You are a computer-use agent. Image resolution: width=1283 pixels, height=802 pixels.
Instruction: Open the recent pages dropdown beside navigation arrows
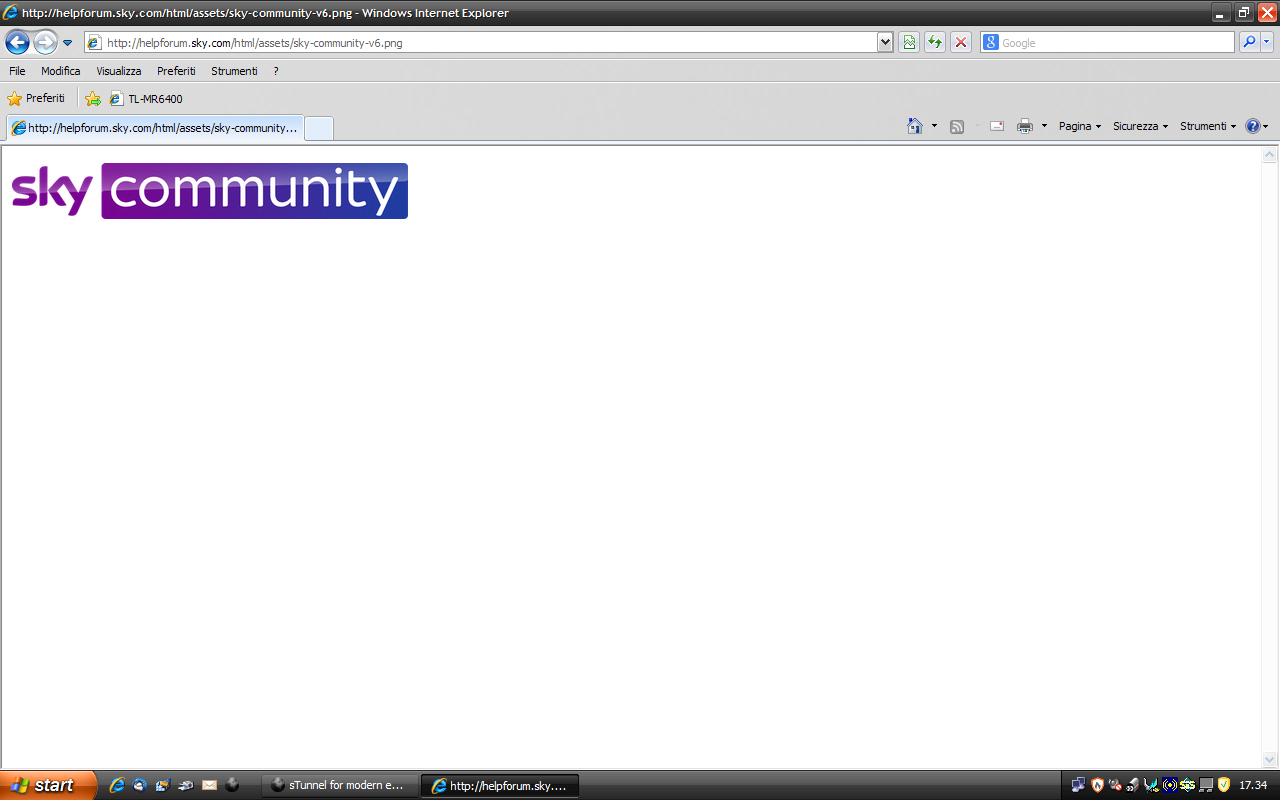point(67,43)
